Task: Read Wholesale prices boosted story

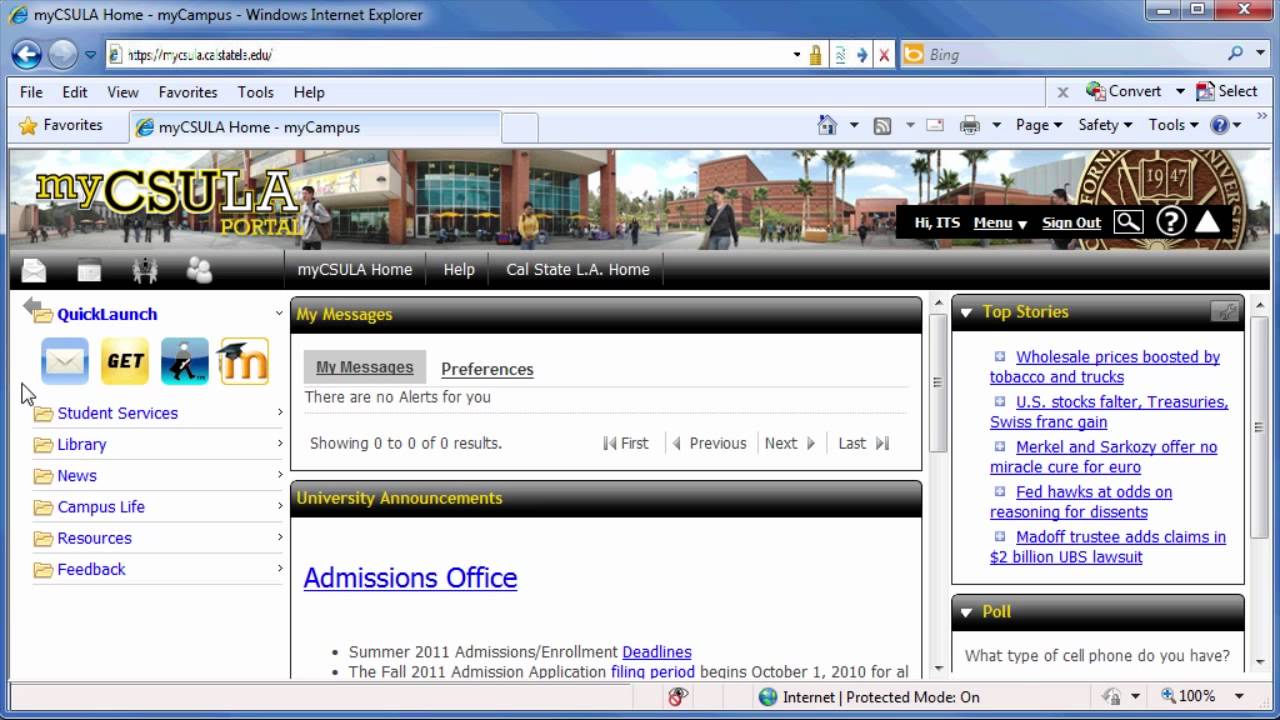Action: (x=1105, y=367)
